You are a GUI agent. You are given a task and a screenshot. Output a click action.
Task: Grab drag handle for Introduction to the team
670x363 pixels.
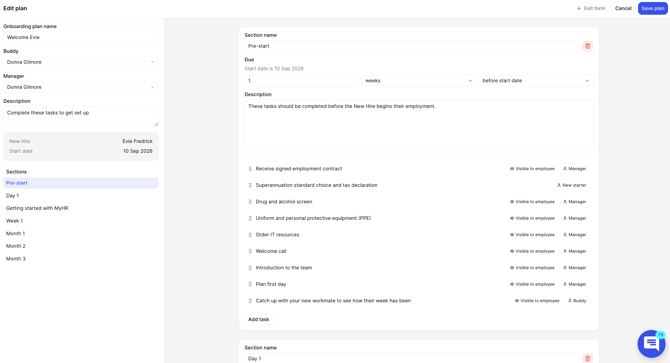(x=250, y=268)
